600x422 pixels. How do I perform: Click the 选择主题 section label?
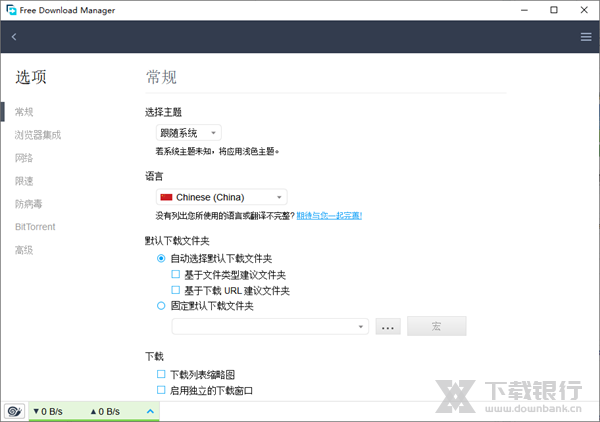(163, 112)
